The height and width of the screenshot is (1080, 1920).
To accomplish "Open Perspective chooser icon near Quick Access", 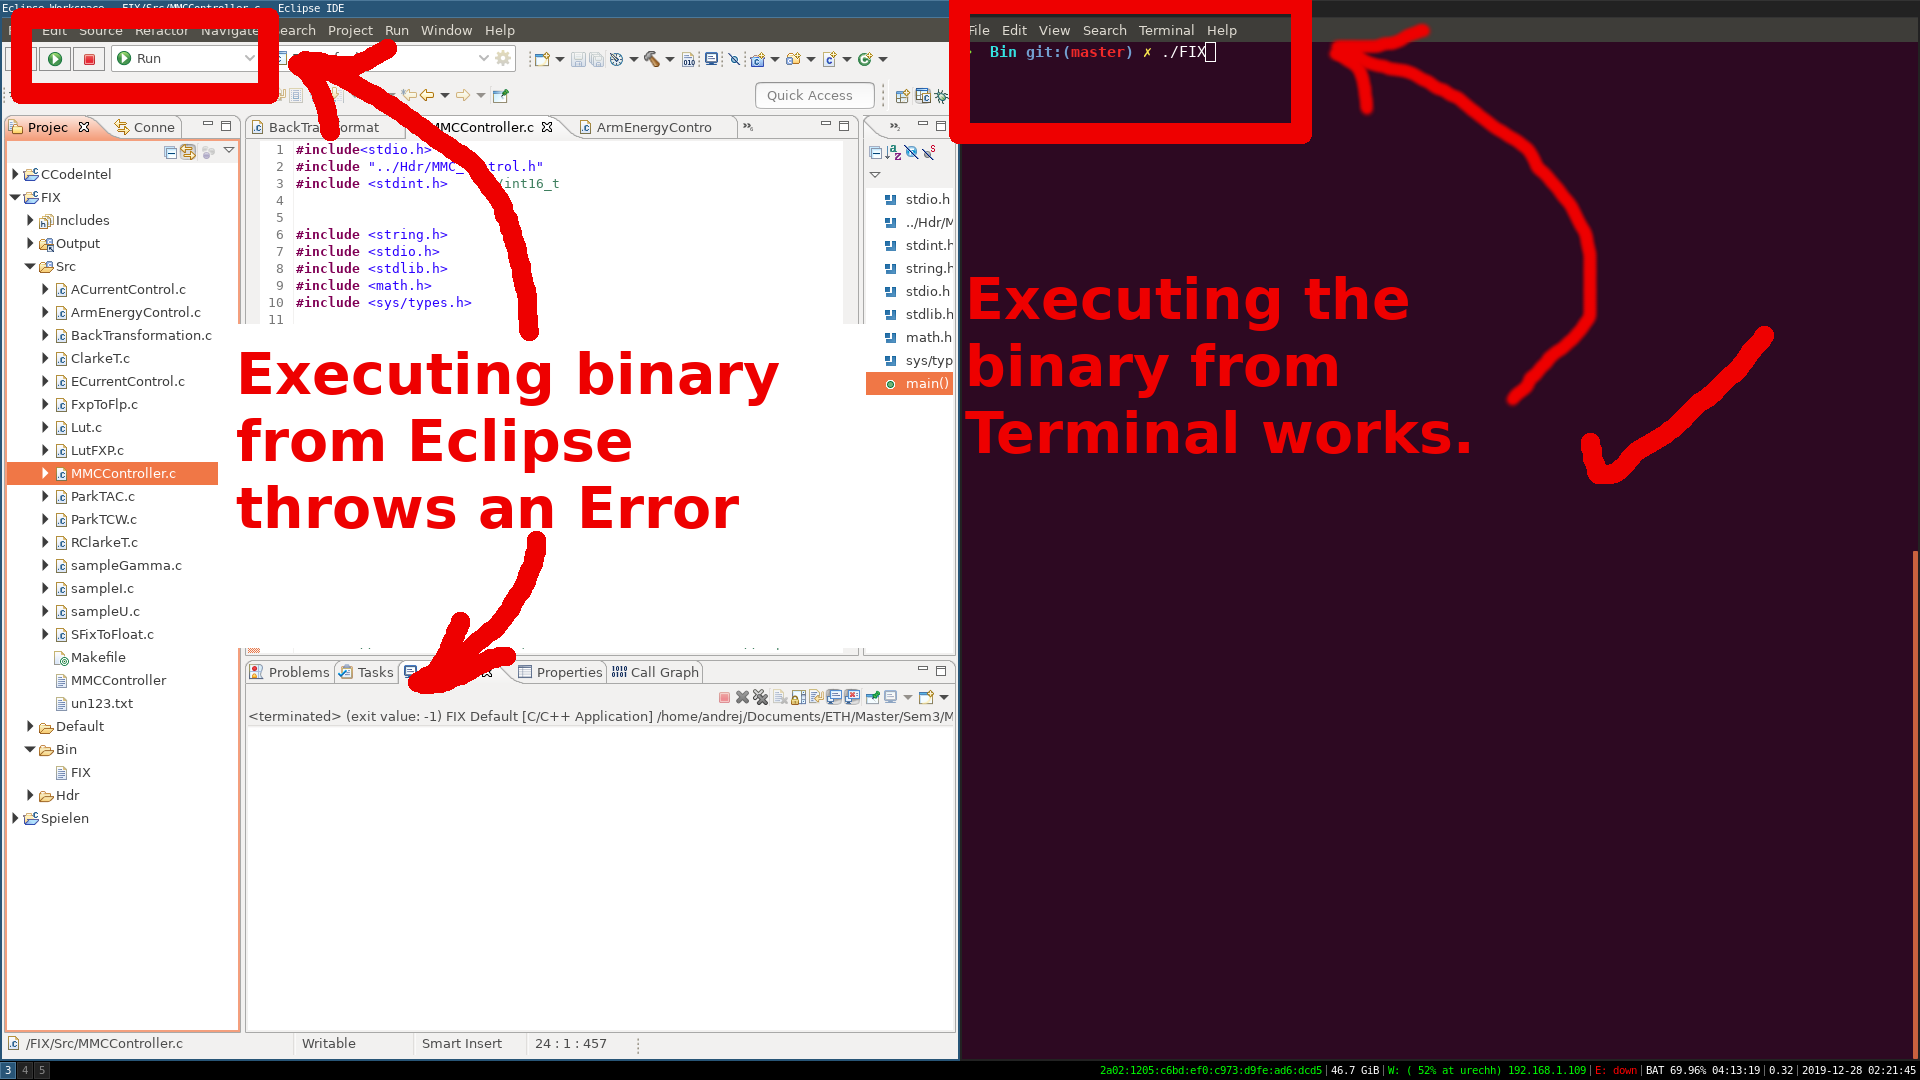I will (x=902, y=96).
